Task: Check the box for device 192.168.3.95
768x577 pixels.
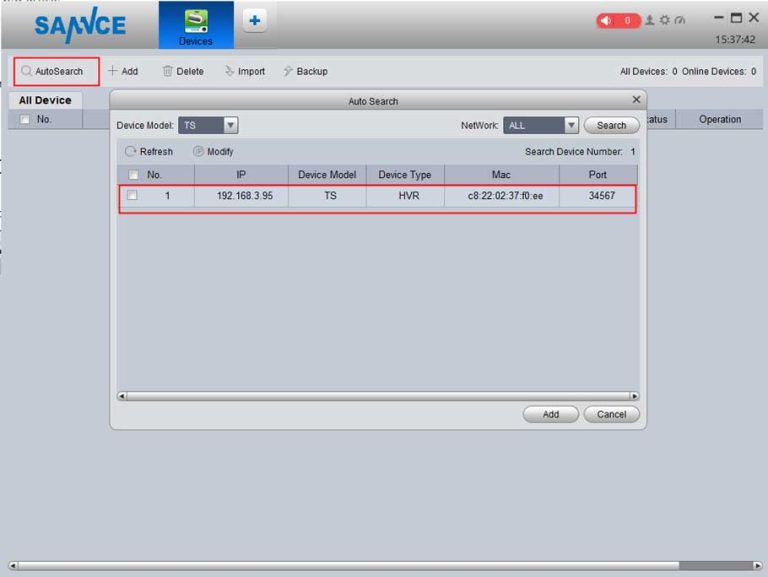Action: pyautogui.click(x=132, y=196)
